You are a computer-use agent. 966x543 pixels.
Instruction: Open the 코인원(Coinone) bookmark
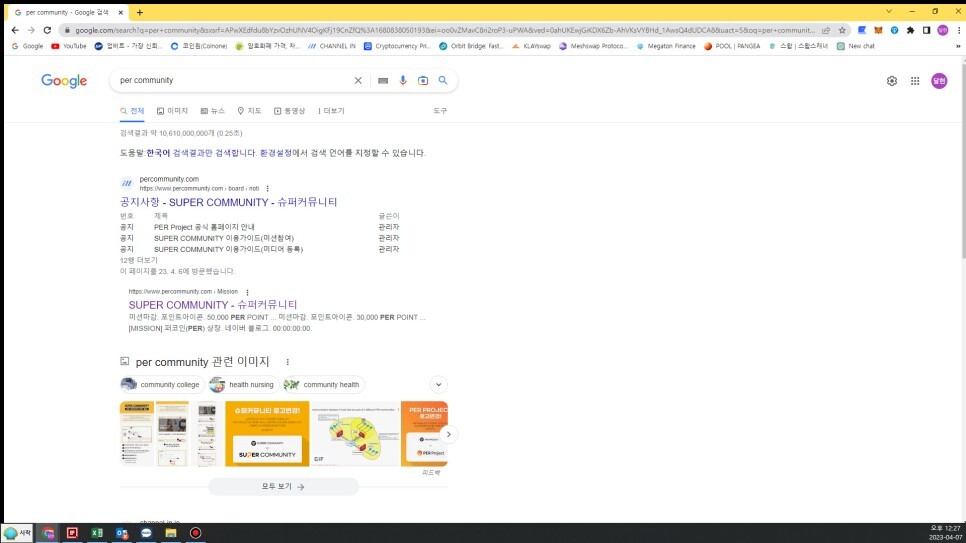(198, 46)
